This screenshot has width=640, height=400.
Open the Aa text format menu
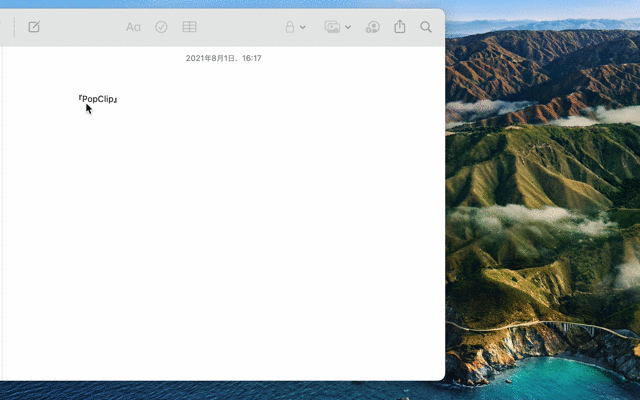(x=133, y=27)
